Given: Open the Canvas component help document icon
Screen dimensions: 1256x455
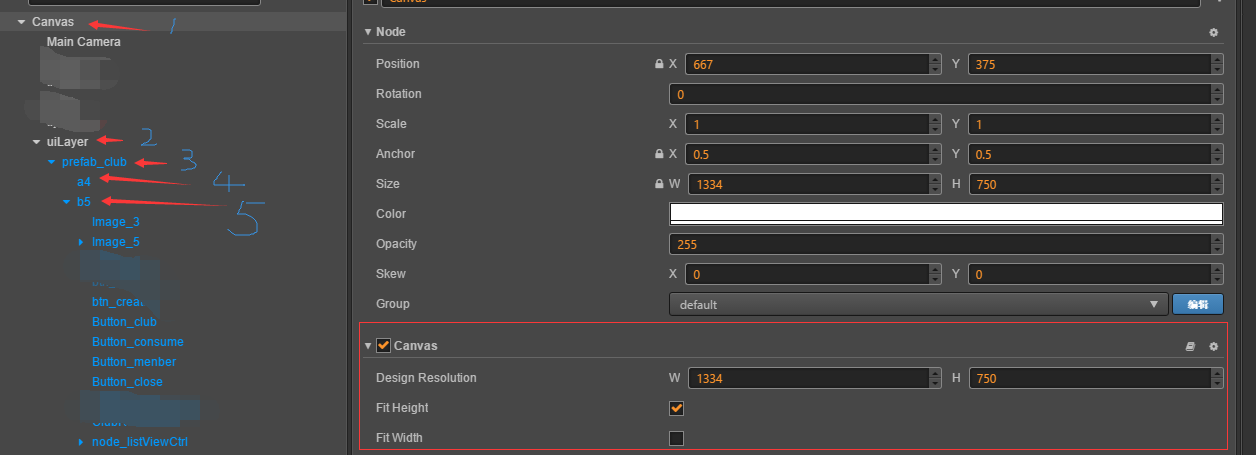Looking at the screenshot, I should 1190,346.
